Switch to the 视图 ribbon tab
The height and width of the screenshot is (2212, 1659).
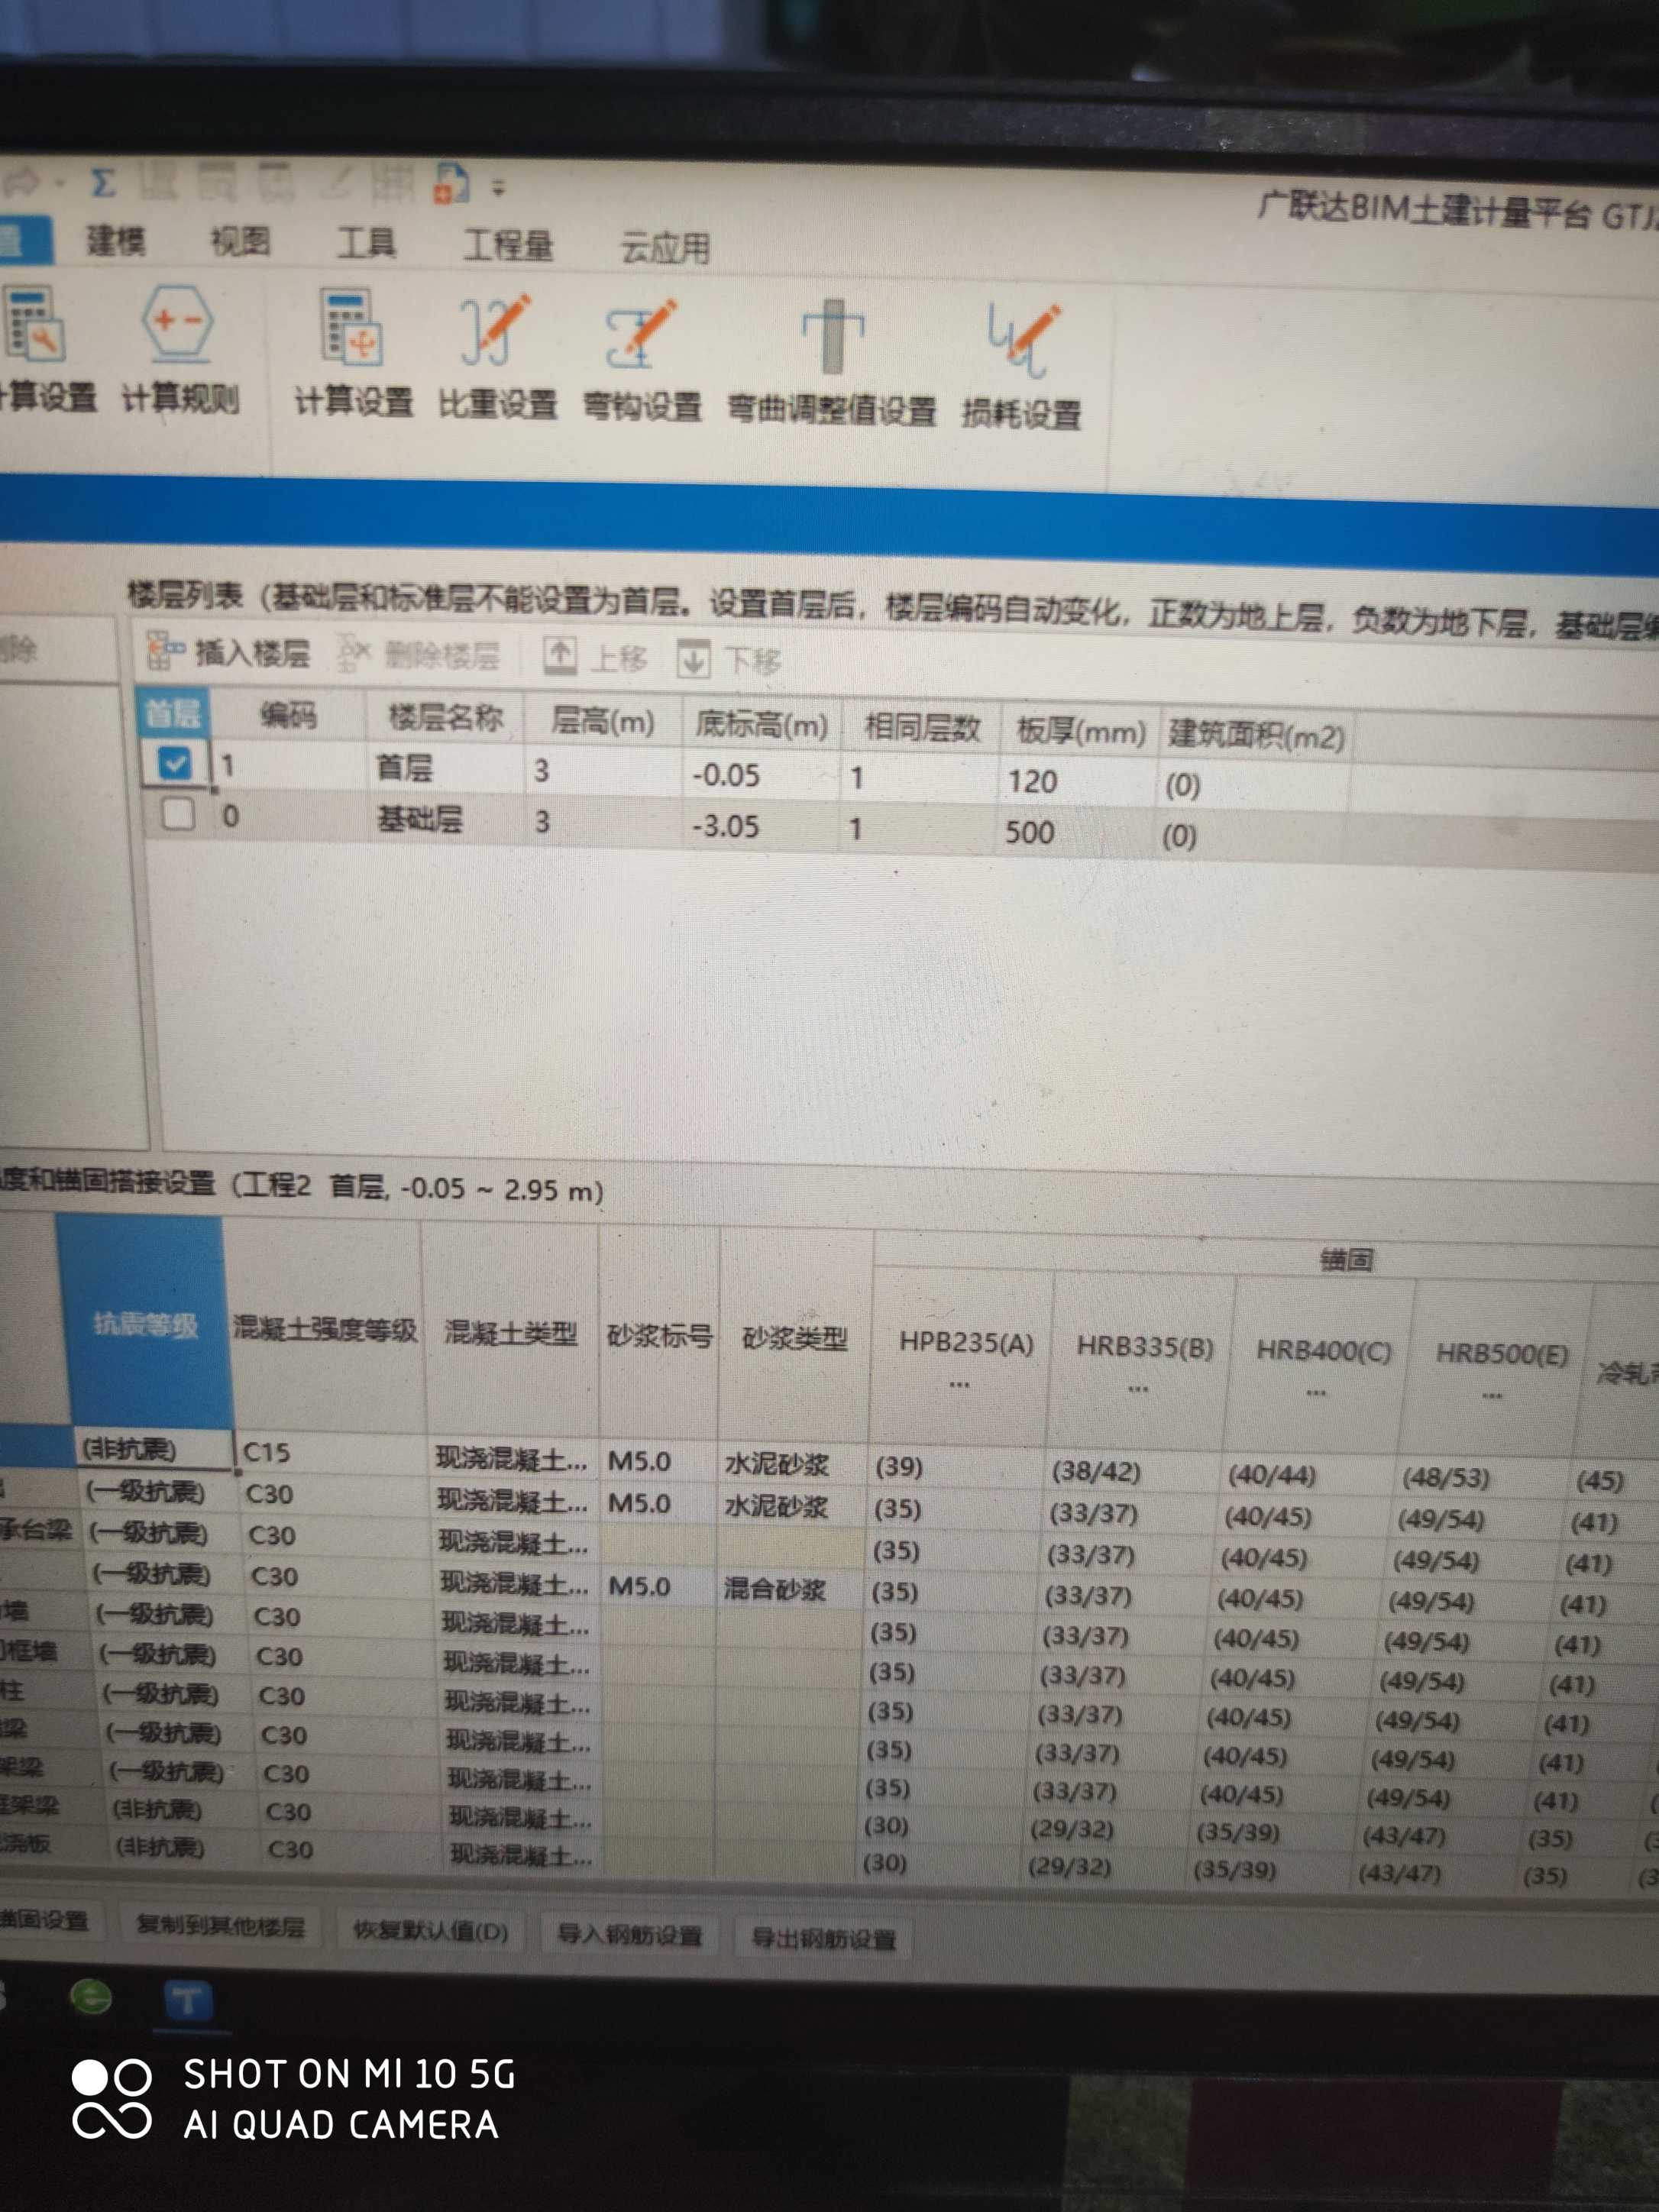[240, 241]
